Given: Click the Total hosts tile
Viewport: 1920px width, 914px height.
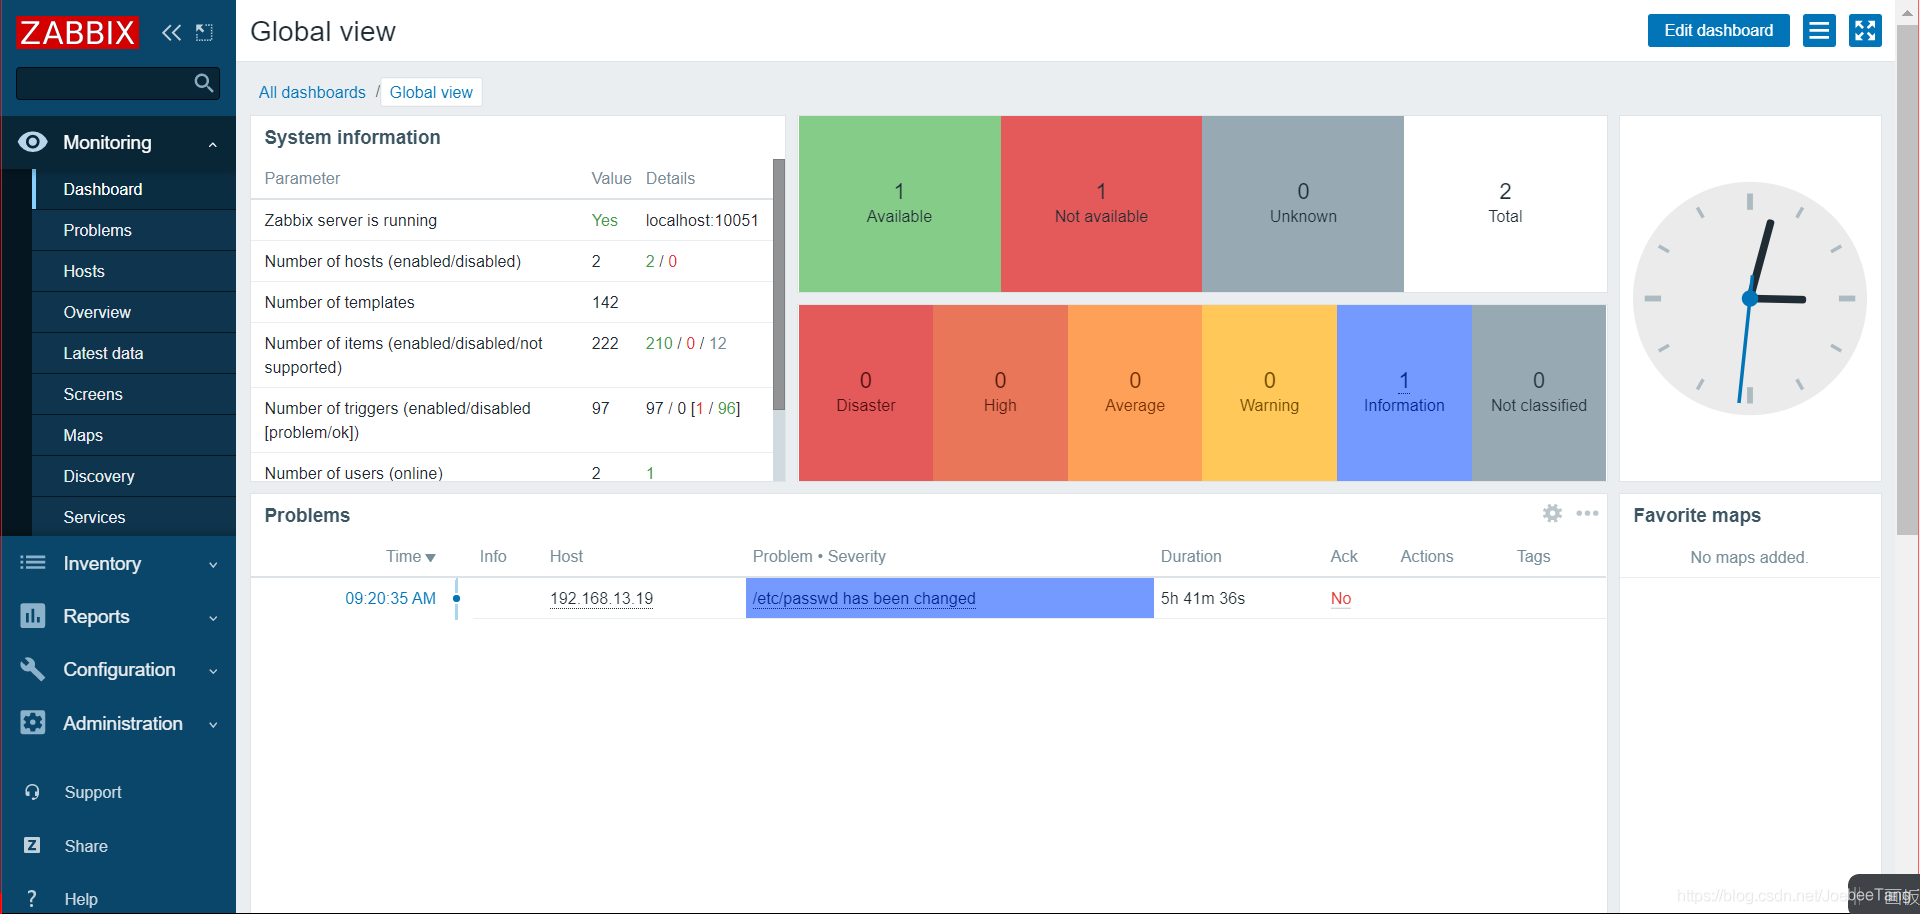Looking at the screenshot, I should (1505, 204).
